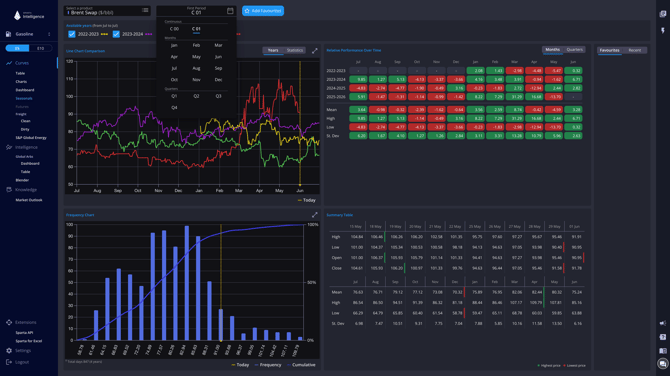Screen dimensions: 670x376
Task: Choose Q1 in the period picker
Action: tap(174, 96)
